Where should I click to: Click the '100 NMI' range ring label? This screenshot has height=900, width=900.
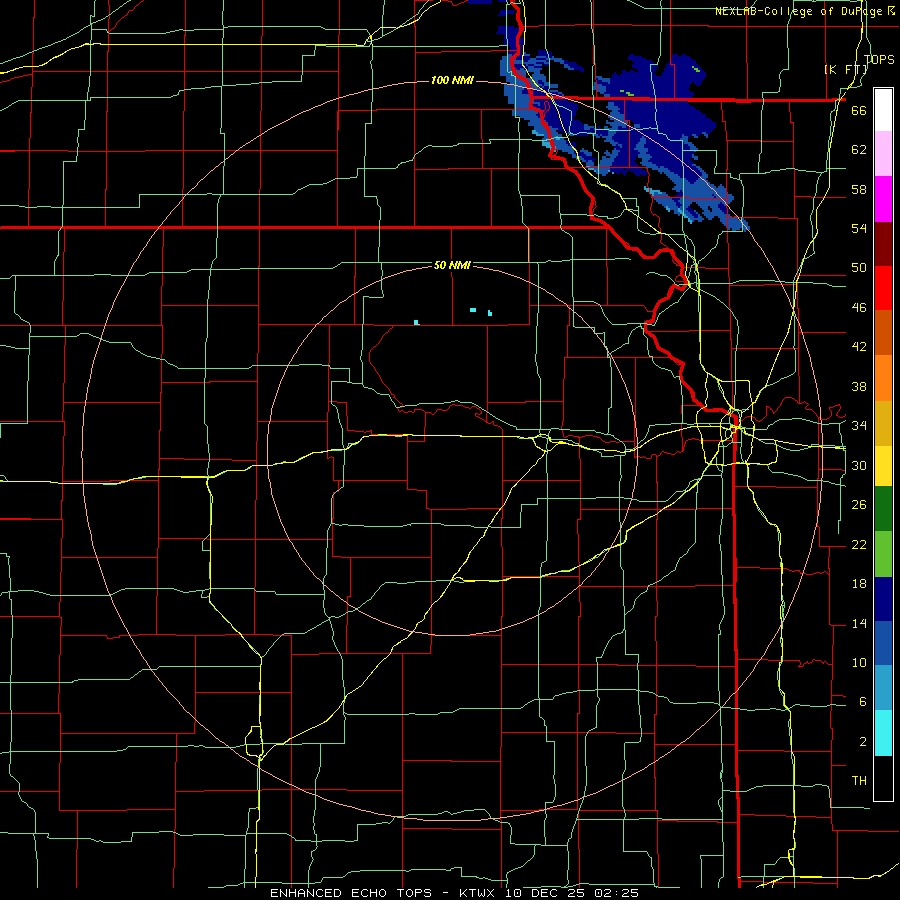pyautogui.click(x=452, y=80)
